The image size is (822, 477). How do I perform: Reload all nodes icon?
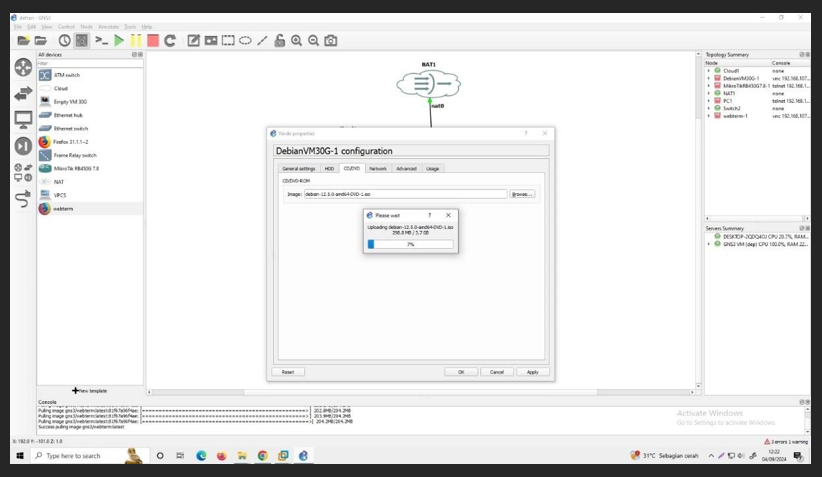pyautogui.click(x=170, y=41)
